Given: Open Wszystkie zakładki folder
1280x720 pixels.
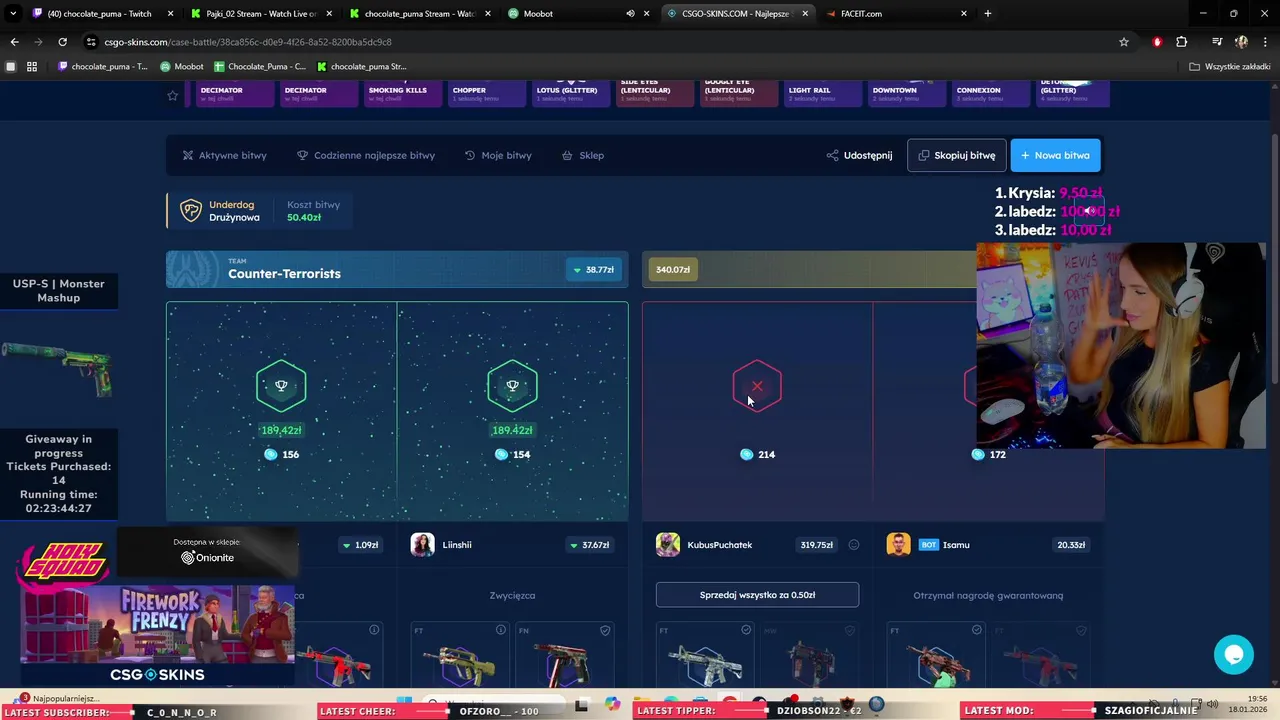Looking at the screenshot, I should 1230,67.
